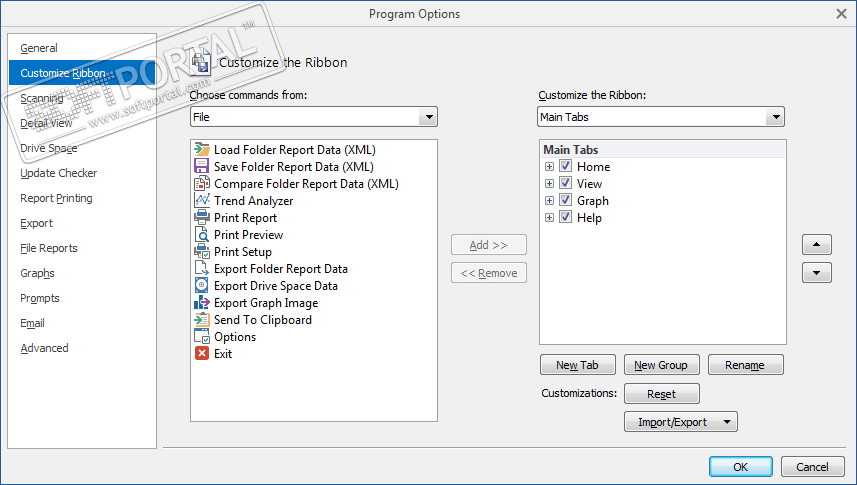Click the Export Graph Image icon
This screenshot has width=857, height=485.
point(202,303)
